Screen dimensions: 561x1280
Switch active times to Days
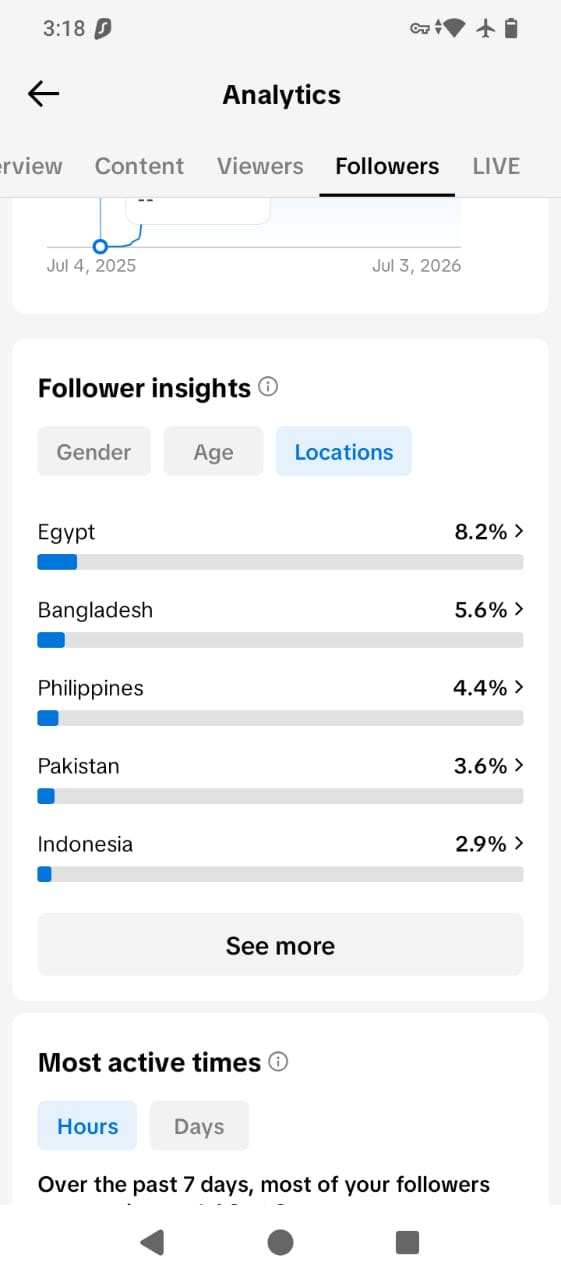199,1126
